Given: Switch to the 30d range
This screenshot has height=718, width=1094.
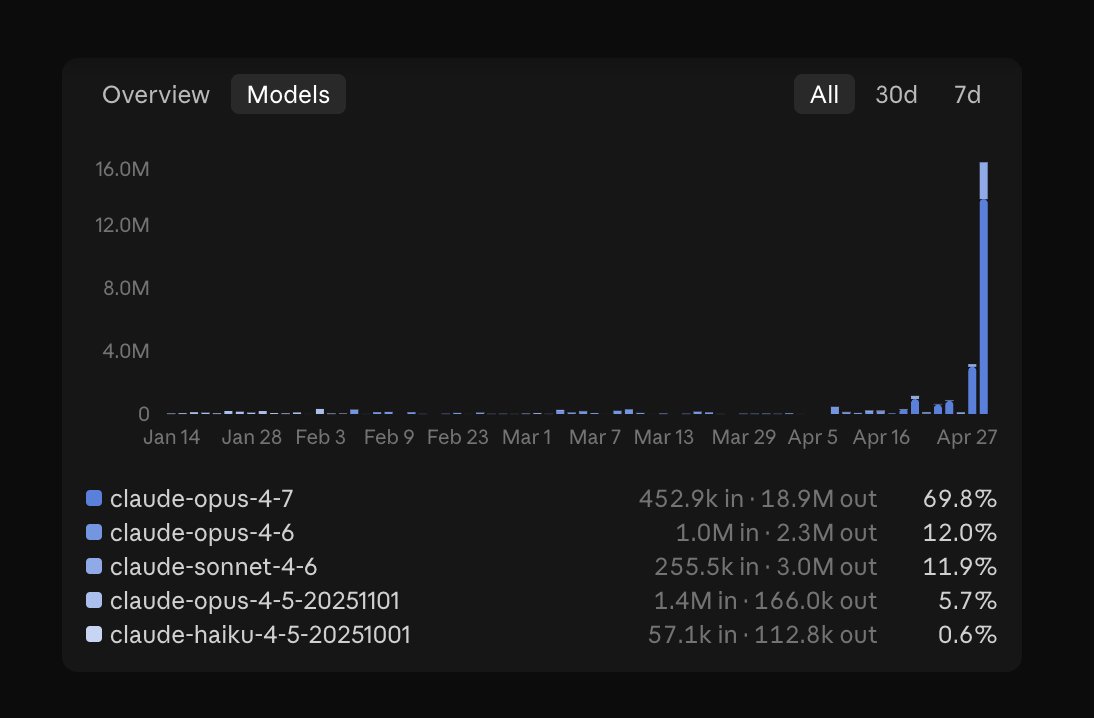Looking at the screenshot, I should (896, 94).
